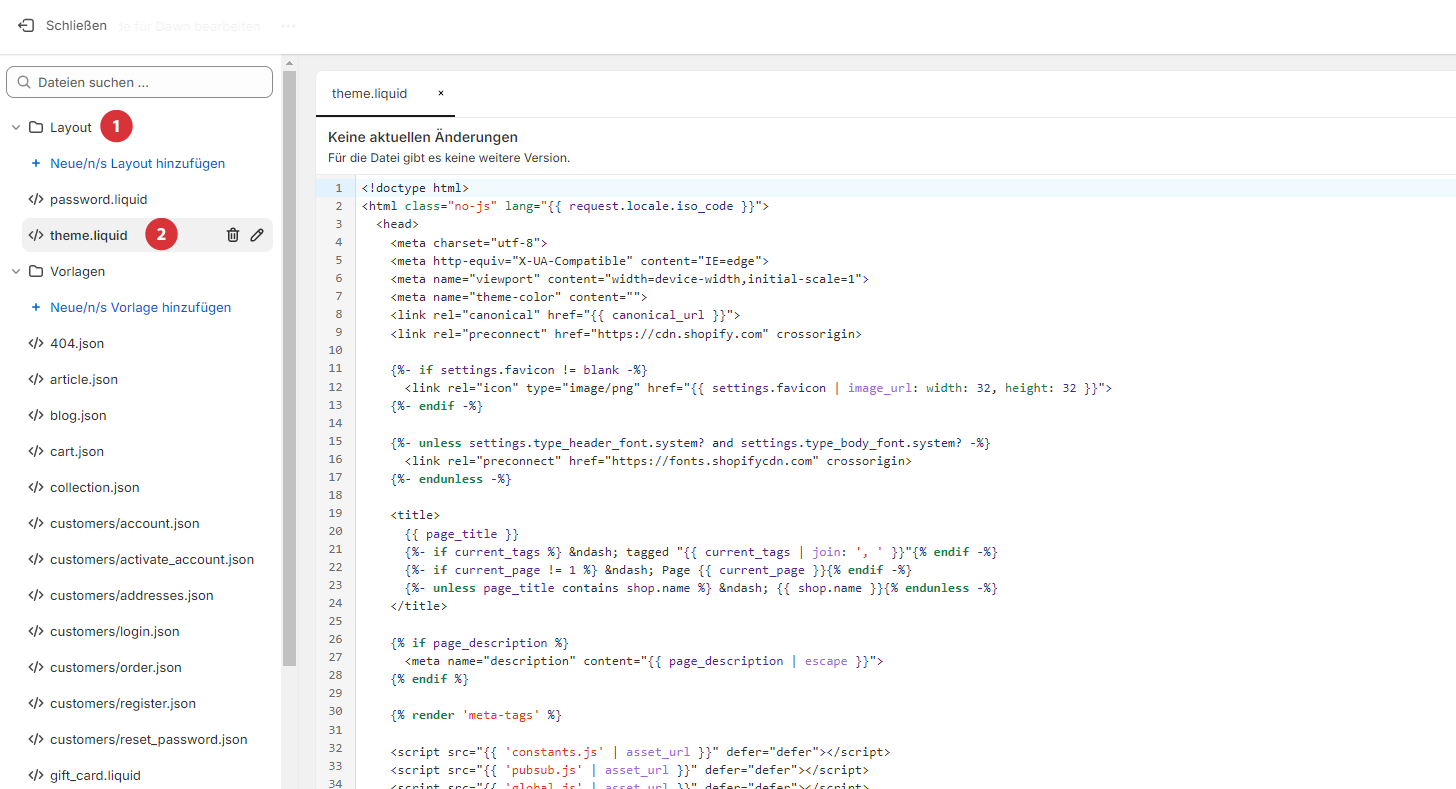Open customers/account.json file

click(125, 523)
